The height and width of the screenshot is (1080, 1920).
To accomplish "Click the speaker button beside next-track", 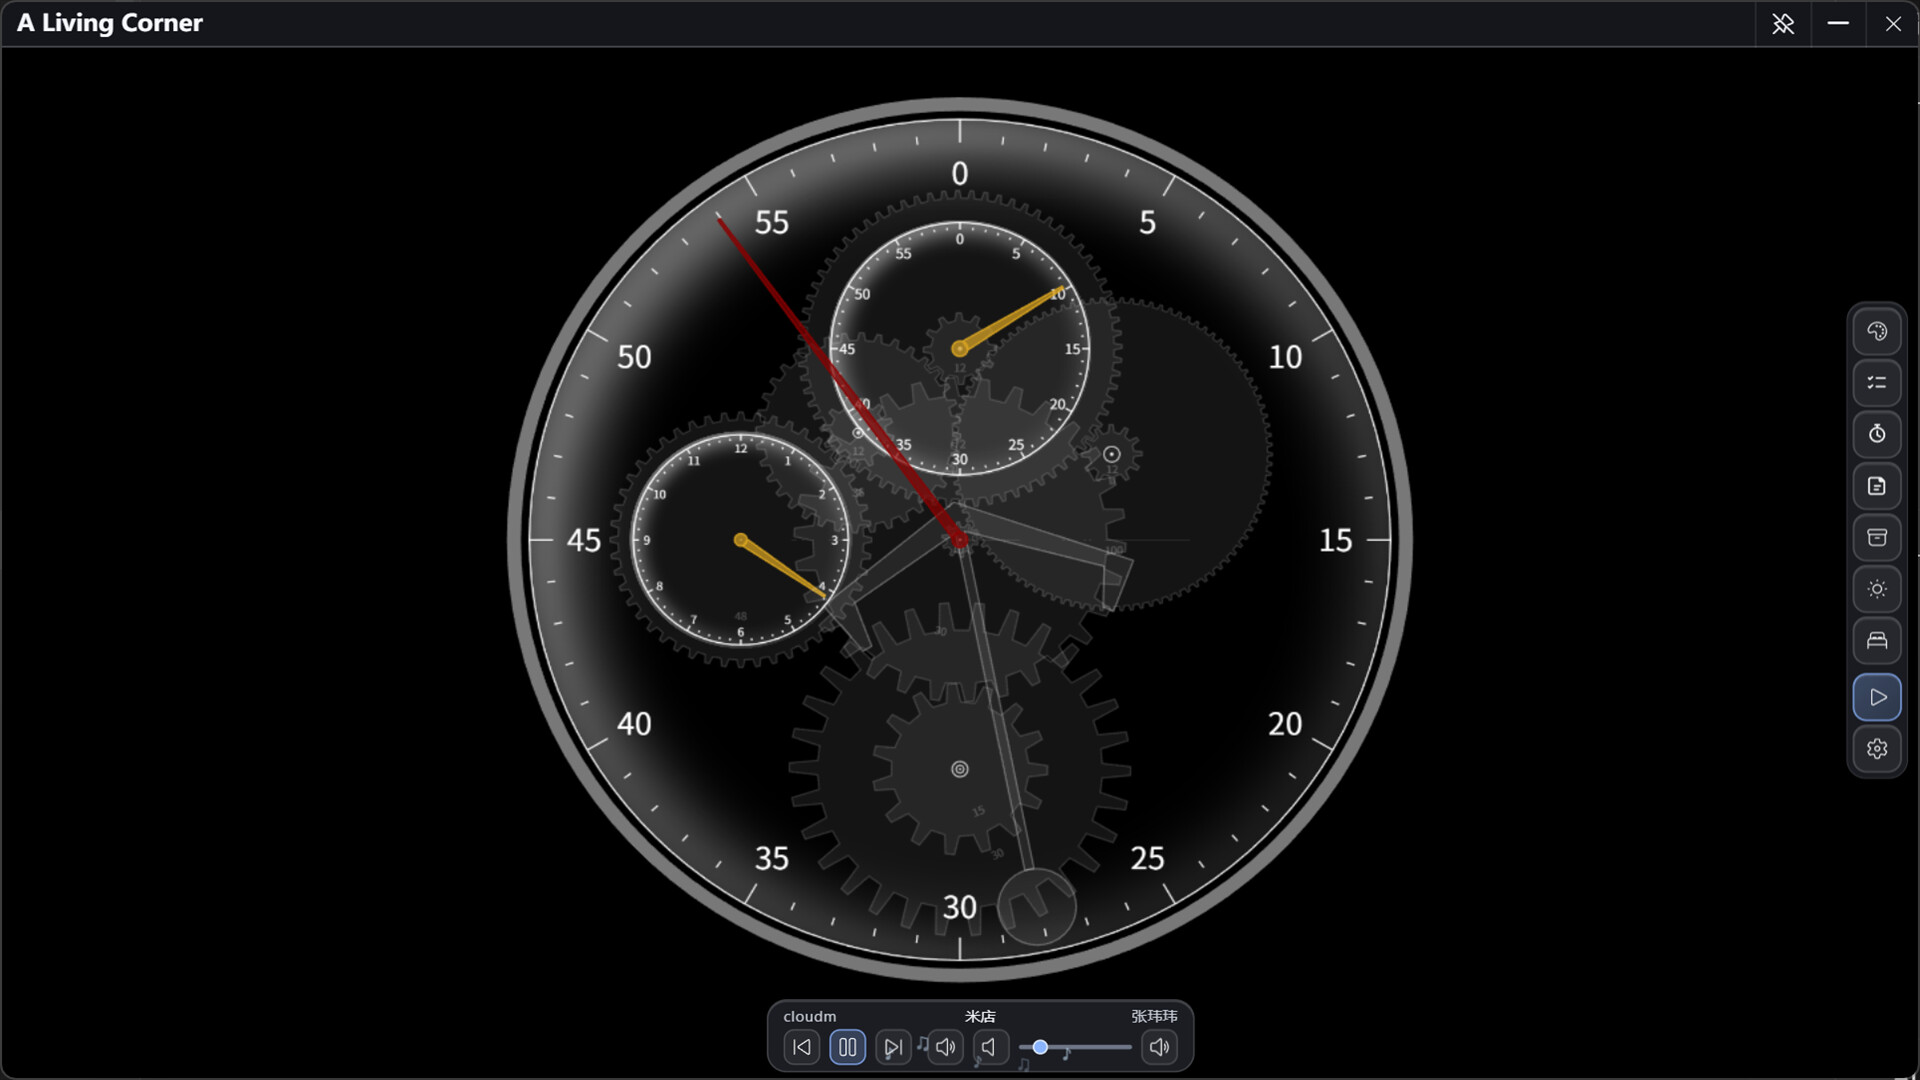I will [945, 1047].
